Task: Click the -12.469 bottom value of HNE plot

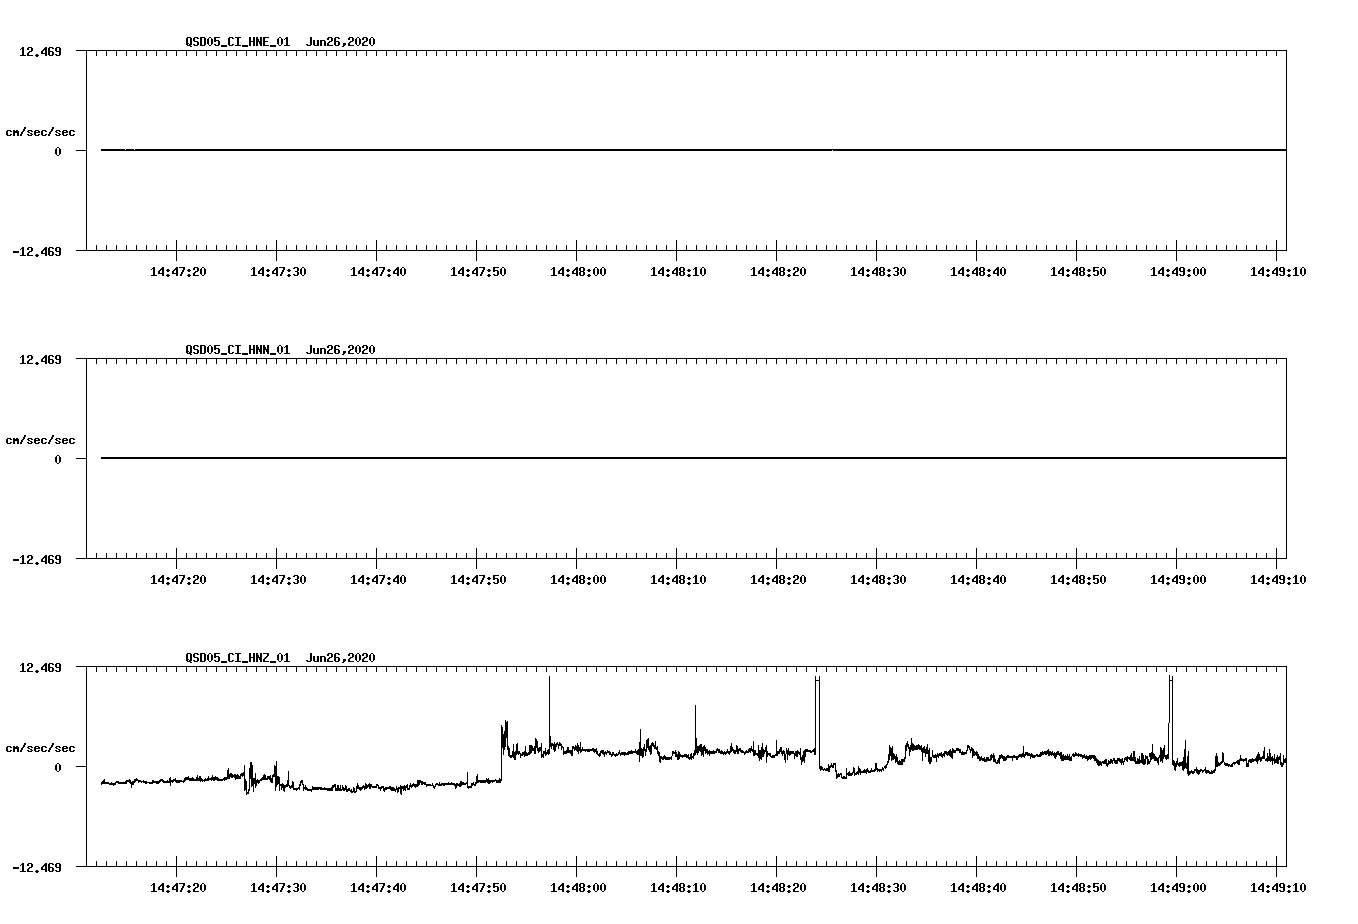Action: [37, 251]
